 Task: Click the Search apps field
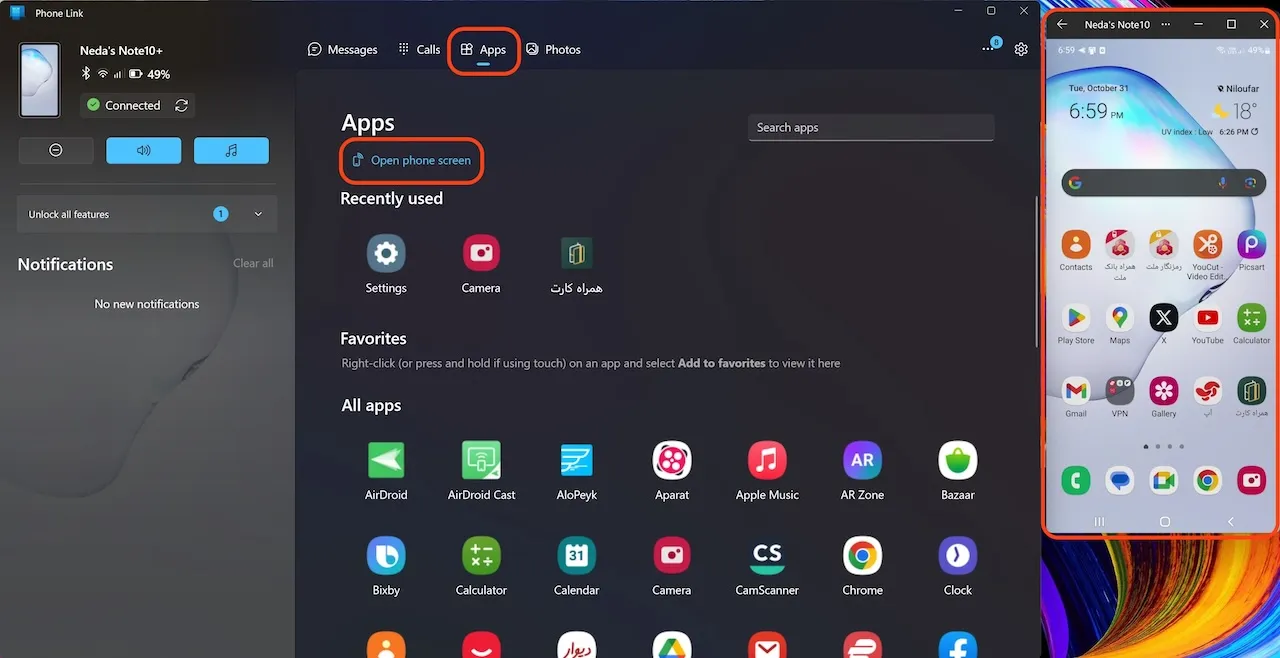(871, 128)
